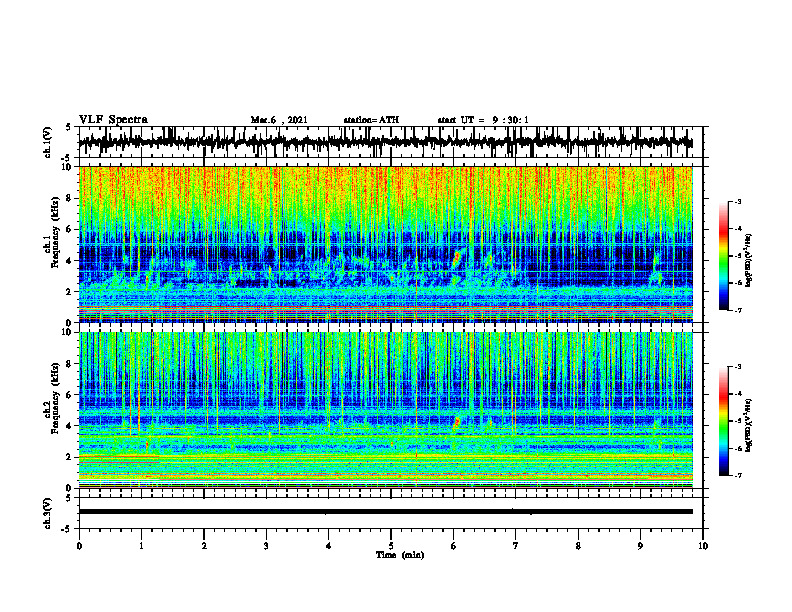
Task: Click the "Time (min)" axis title
Action: coord(400,555)
